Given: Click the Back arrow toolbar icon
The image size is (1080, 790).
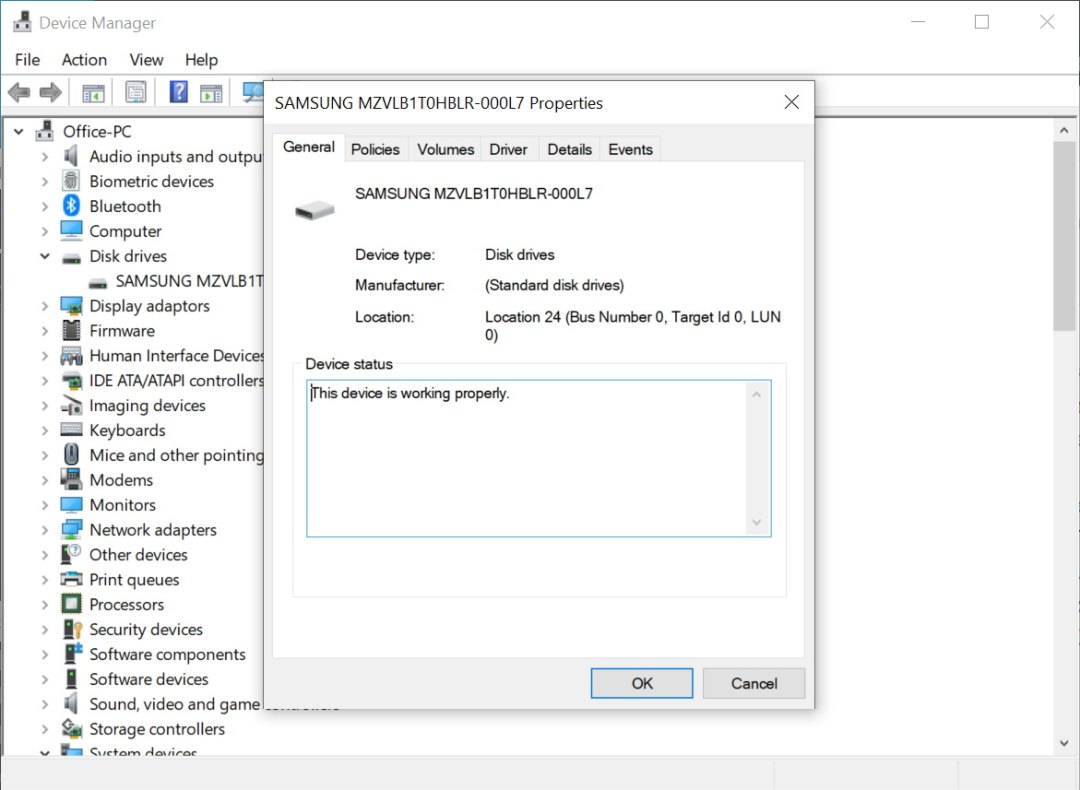Looking at the screenshot, I should [x=19, y=92].
